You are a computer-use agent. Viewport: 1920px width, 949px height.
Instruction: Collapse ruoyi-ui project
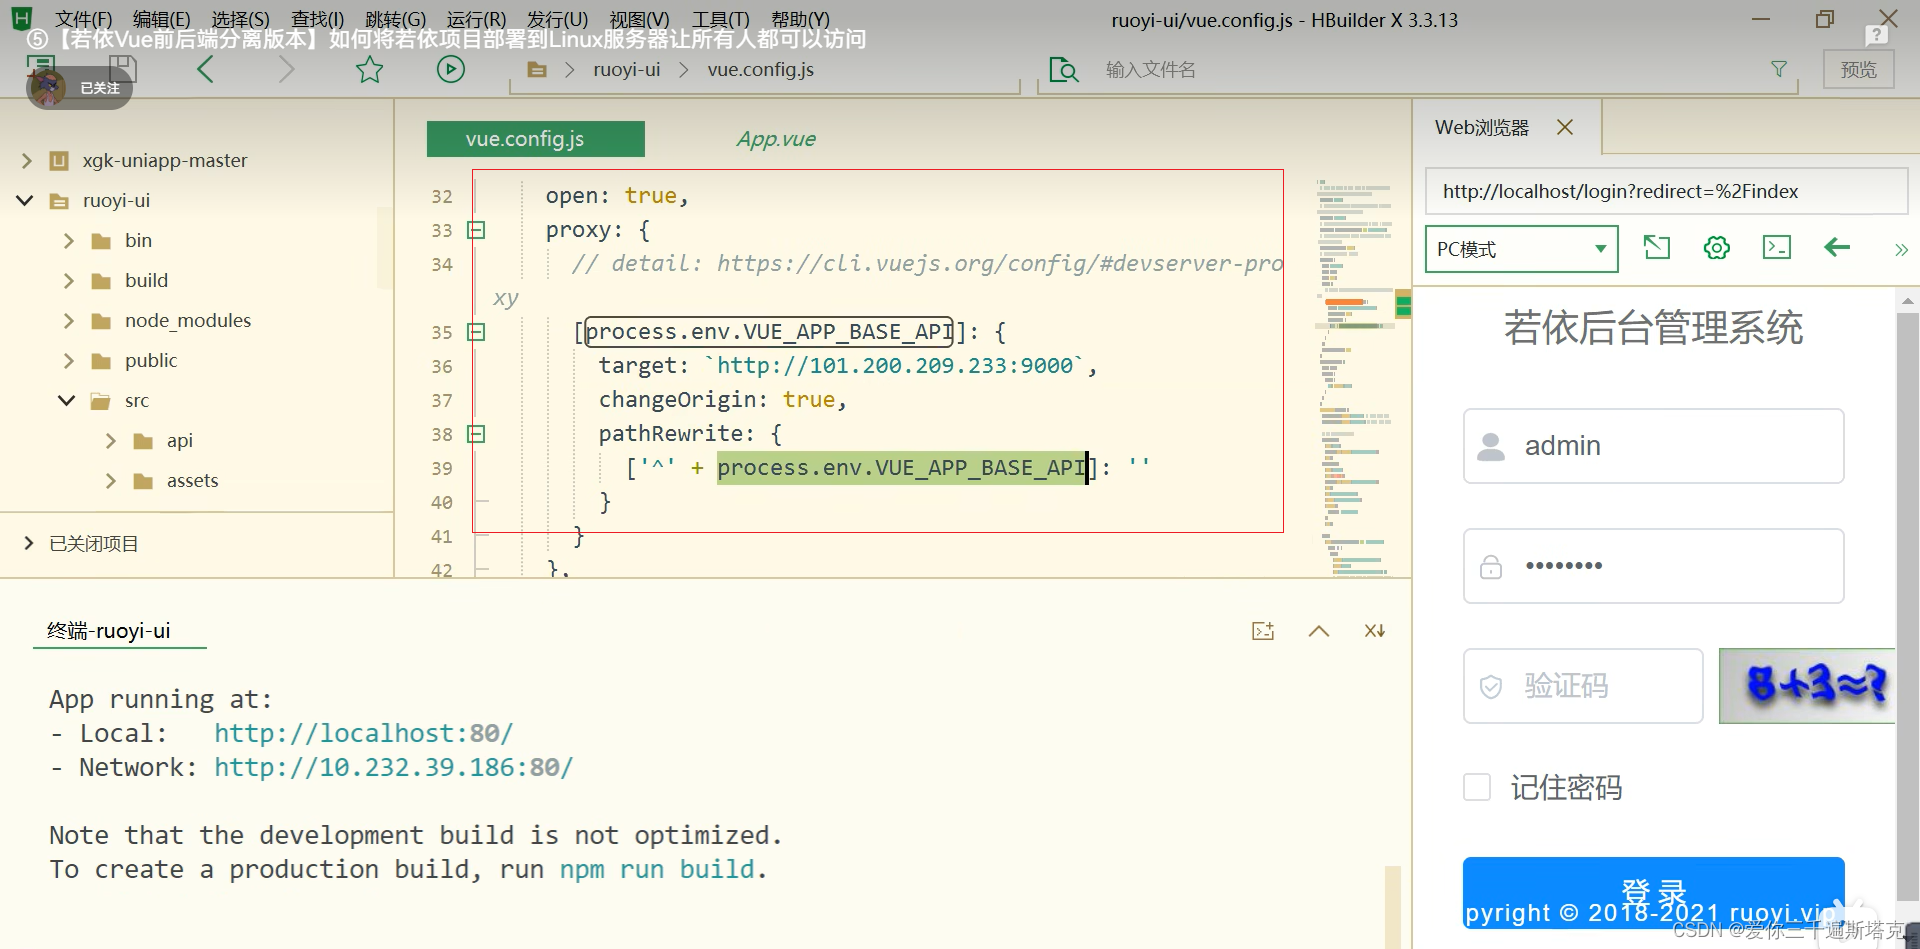(x=25, y=200)
